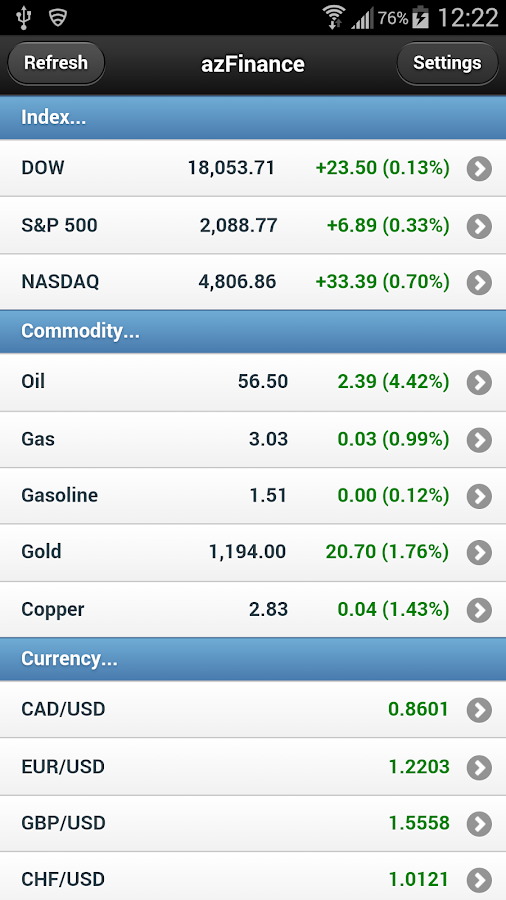The width and height of the screenshot is (506, 900).
Task: Tap the azFinance title text
Action: point(252,64)
